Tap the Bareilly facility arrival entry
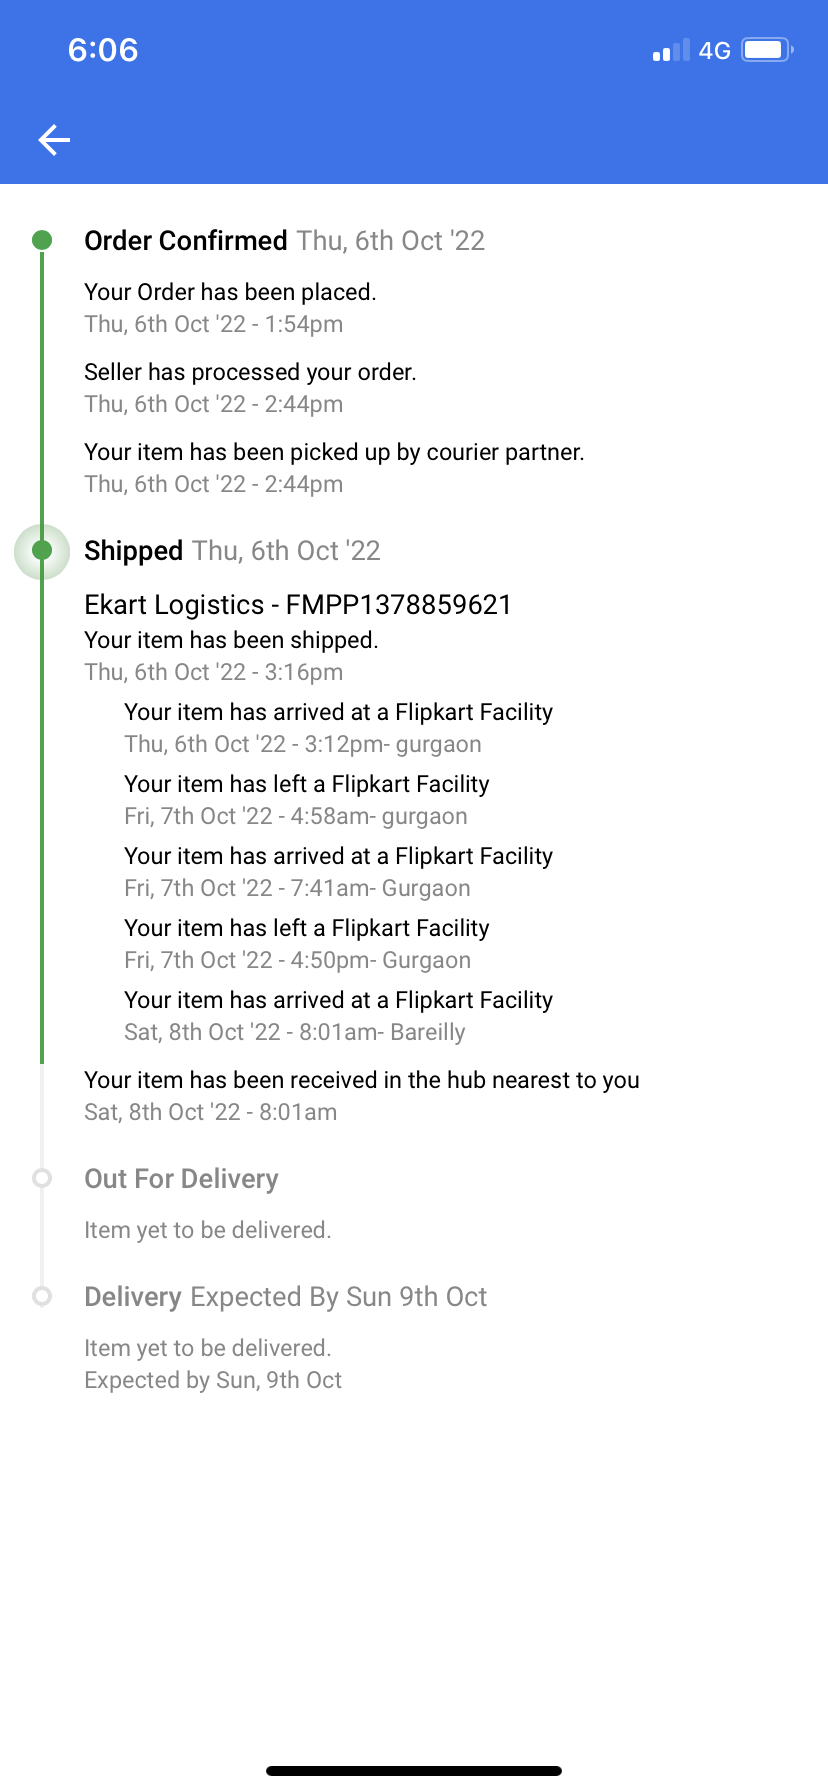The height and width of the screenshot is (1792, 828). [338, 1015]
